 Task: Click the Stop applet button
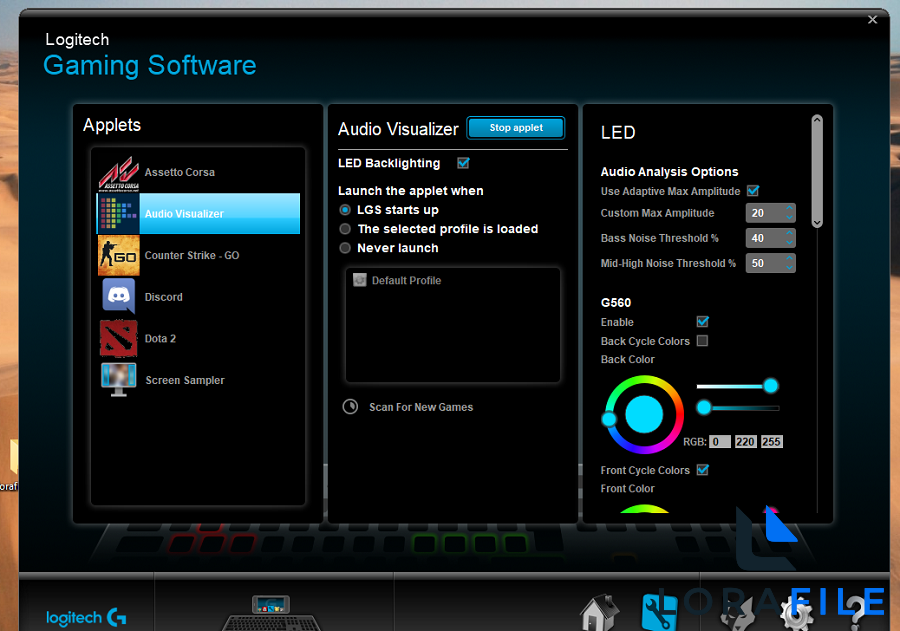515,127
